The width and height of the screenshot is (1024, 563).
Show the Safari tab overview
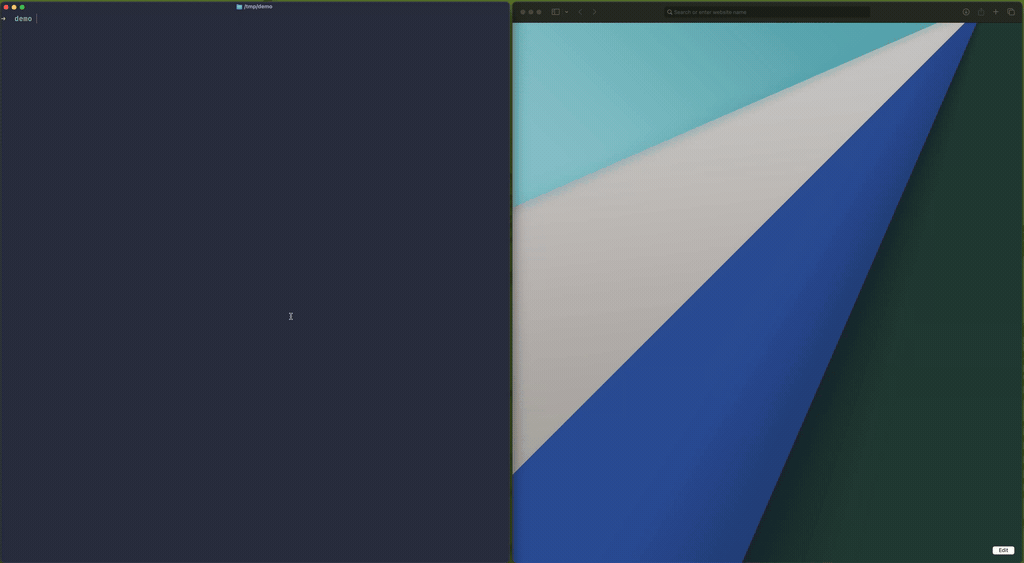point(1011,12)
